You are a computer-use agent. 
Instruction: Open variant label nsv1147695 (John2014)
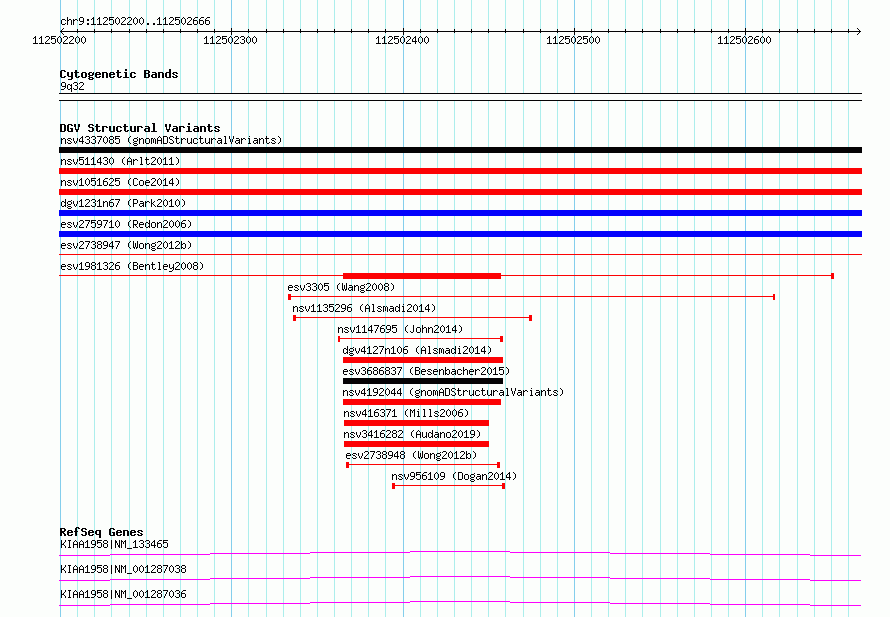[x=400, y=329]
